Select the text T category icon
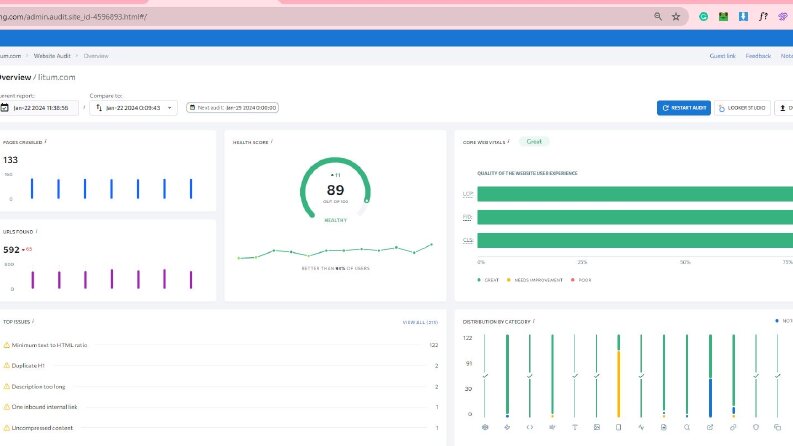This screenshot has width=793, height=446. click(x=575, y=427)
